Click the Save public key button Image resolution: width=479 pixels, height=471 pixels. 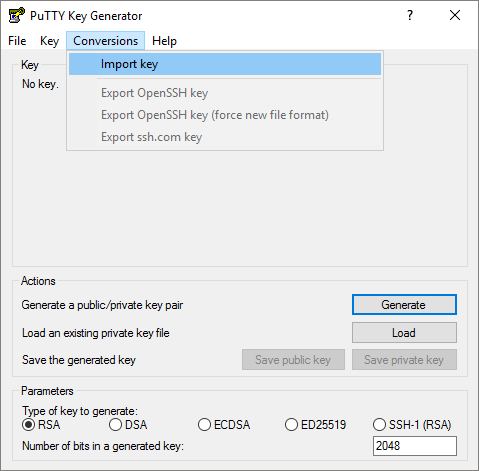pyautogui.click(x=293, y=360)
